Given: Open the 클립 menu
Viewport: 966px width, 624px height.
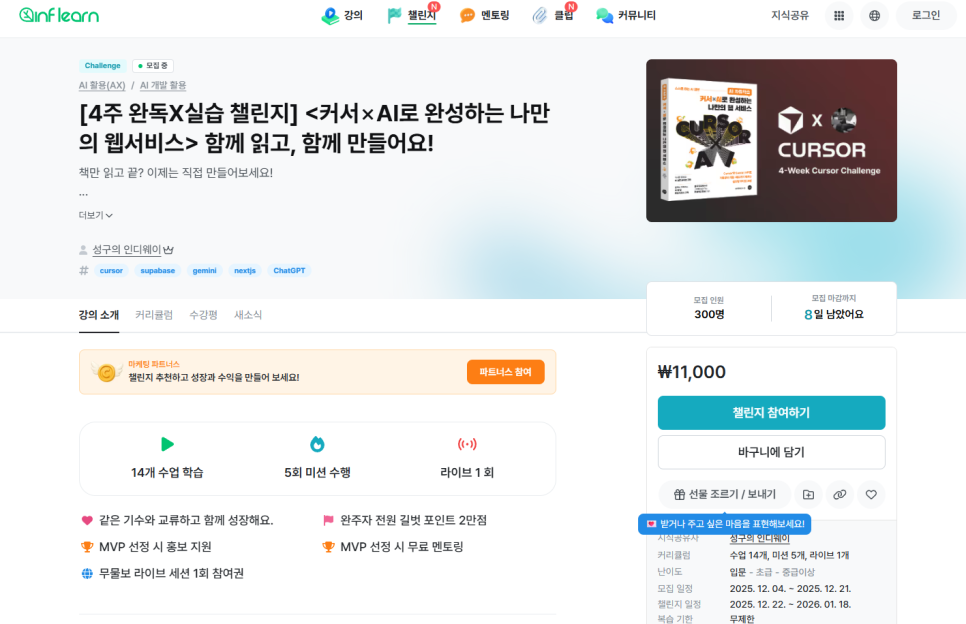Looking at the screenshot, I should (x=553, y=15).
